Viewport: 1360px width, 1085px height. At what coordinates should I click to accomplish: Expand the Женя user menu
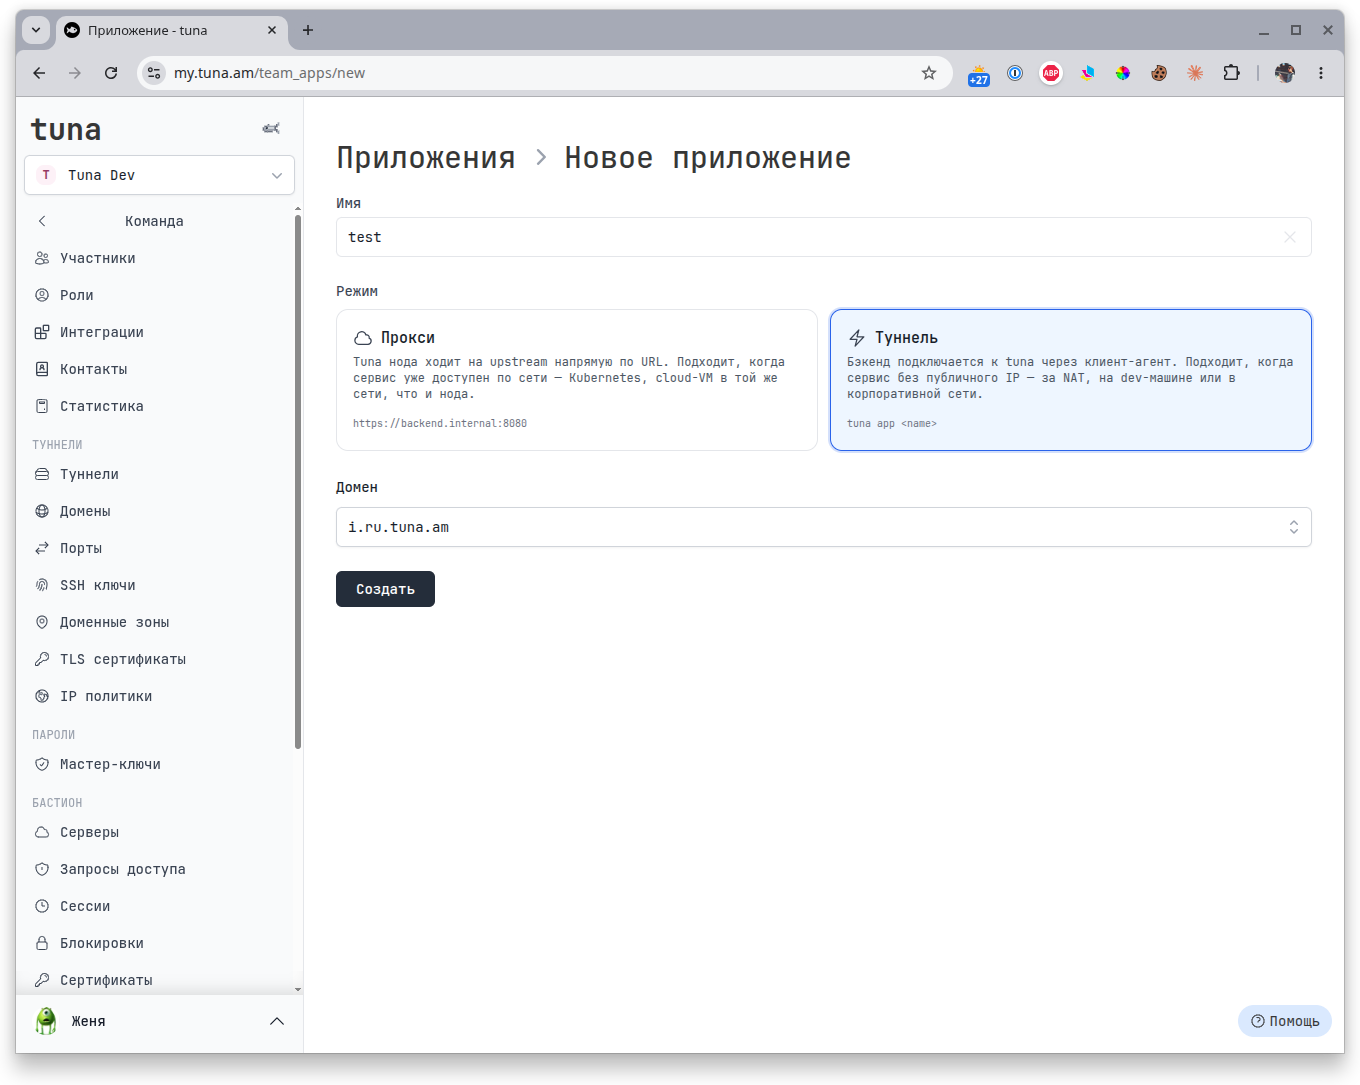tap(160, 1021)
